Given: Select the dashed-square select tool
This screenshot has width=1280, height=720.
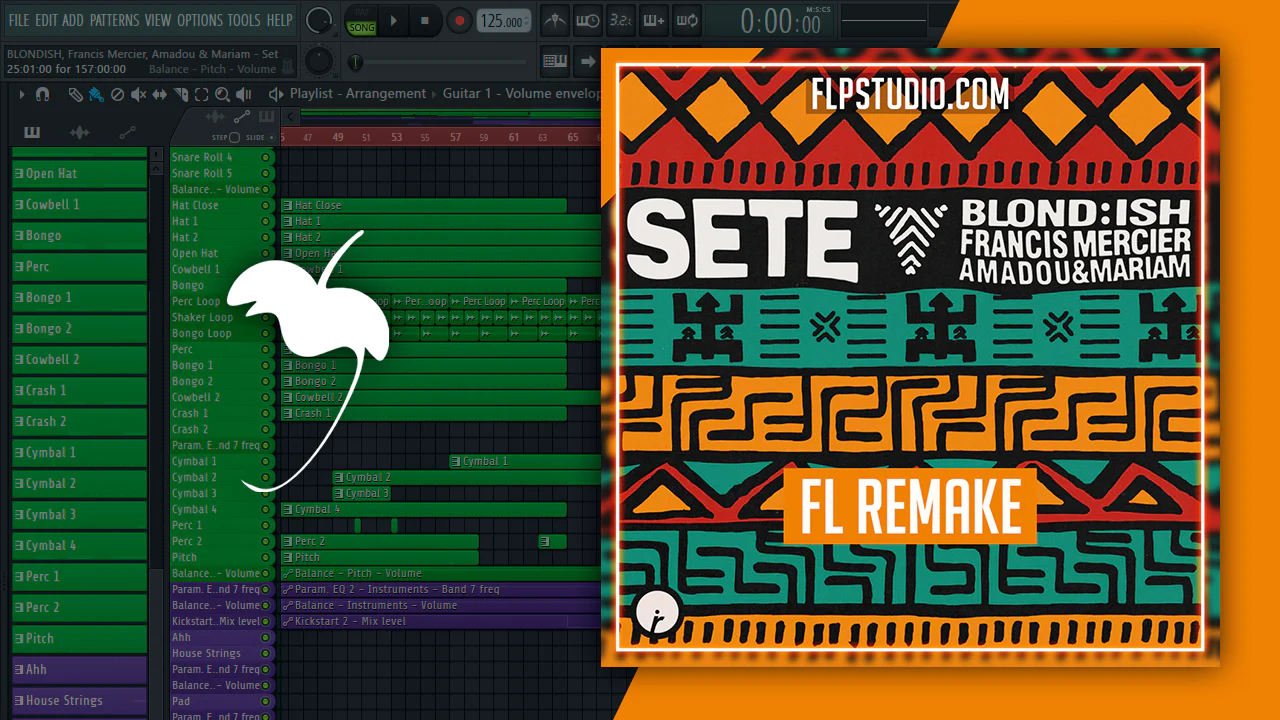Looking at the screenshot, I should tap(201, 94).
